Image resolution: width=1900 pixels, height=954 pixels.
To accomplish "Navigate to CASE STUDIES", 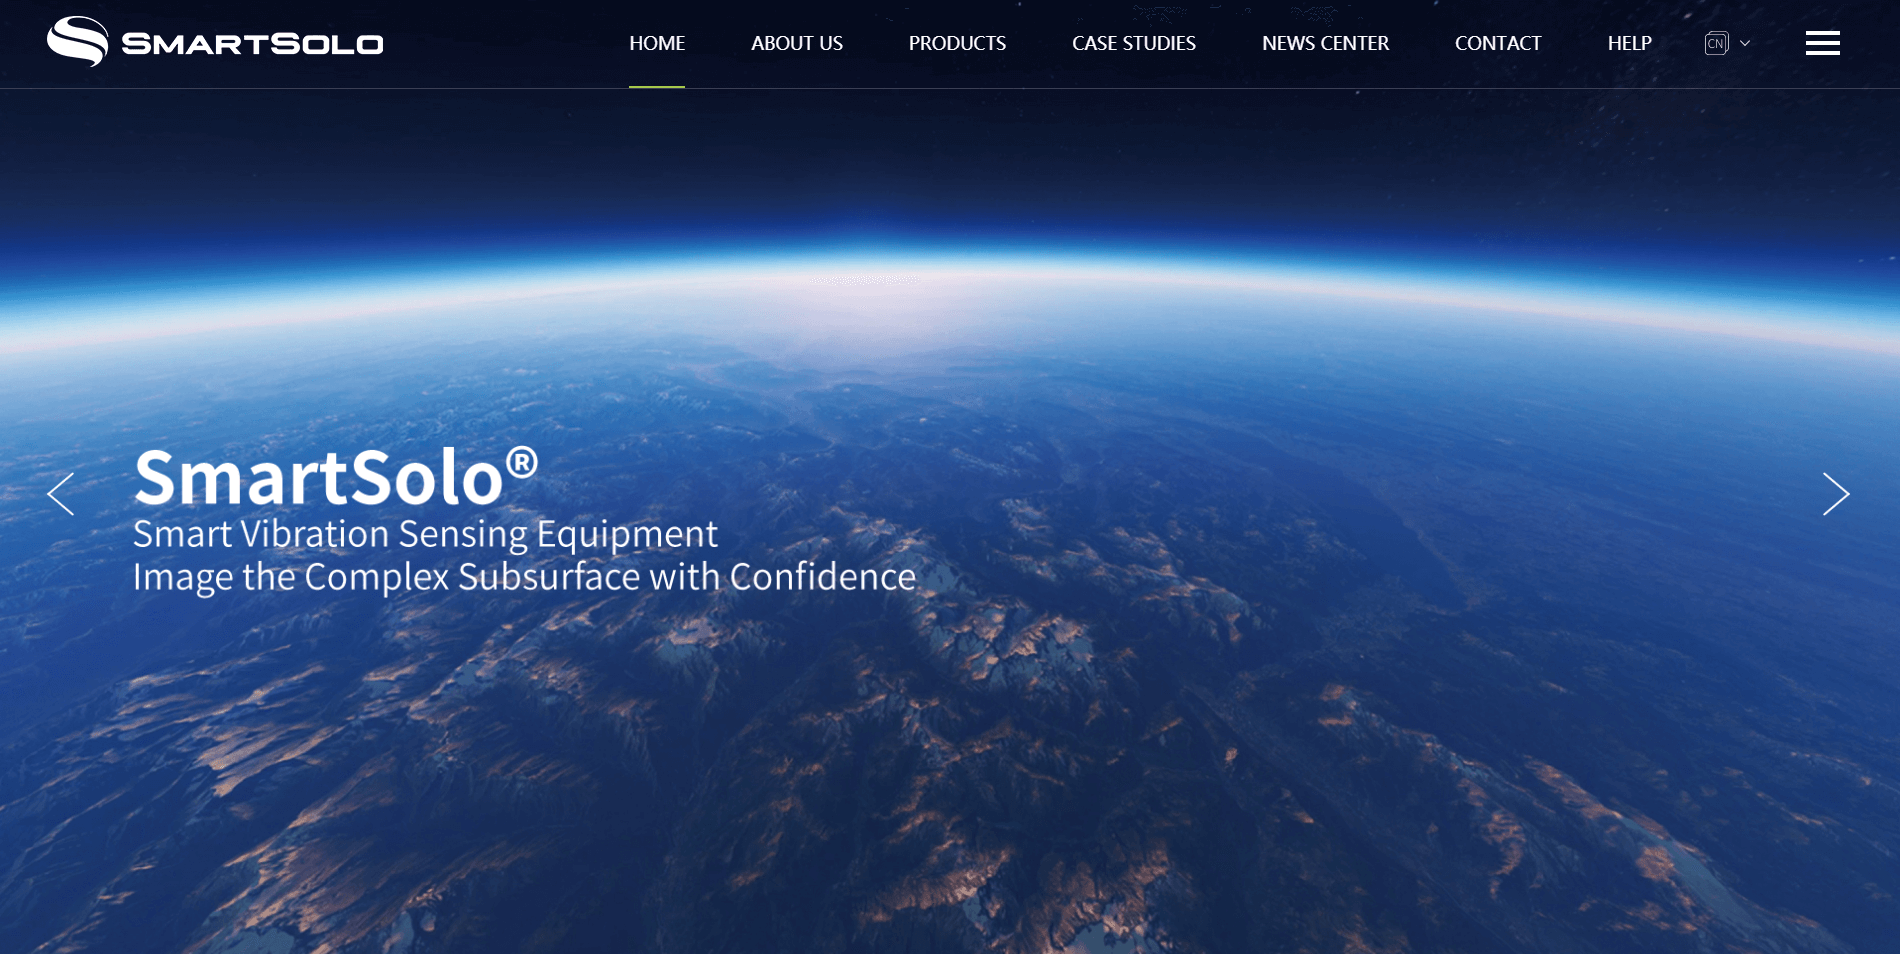I will click(1133, 43).
